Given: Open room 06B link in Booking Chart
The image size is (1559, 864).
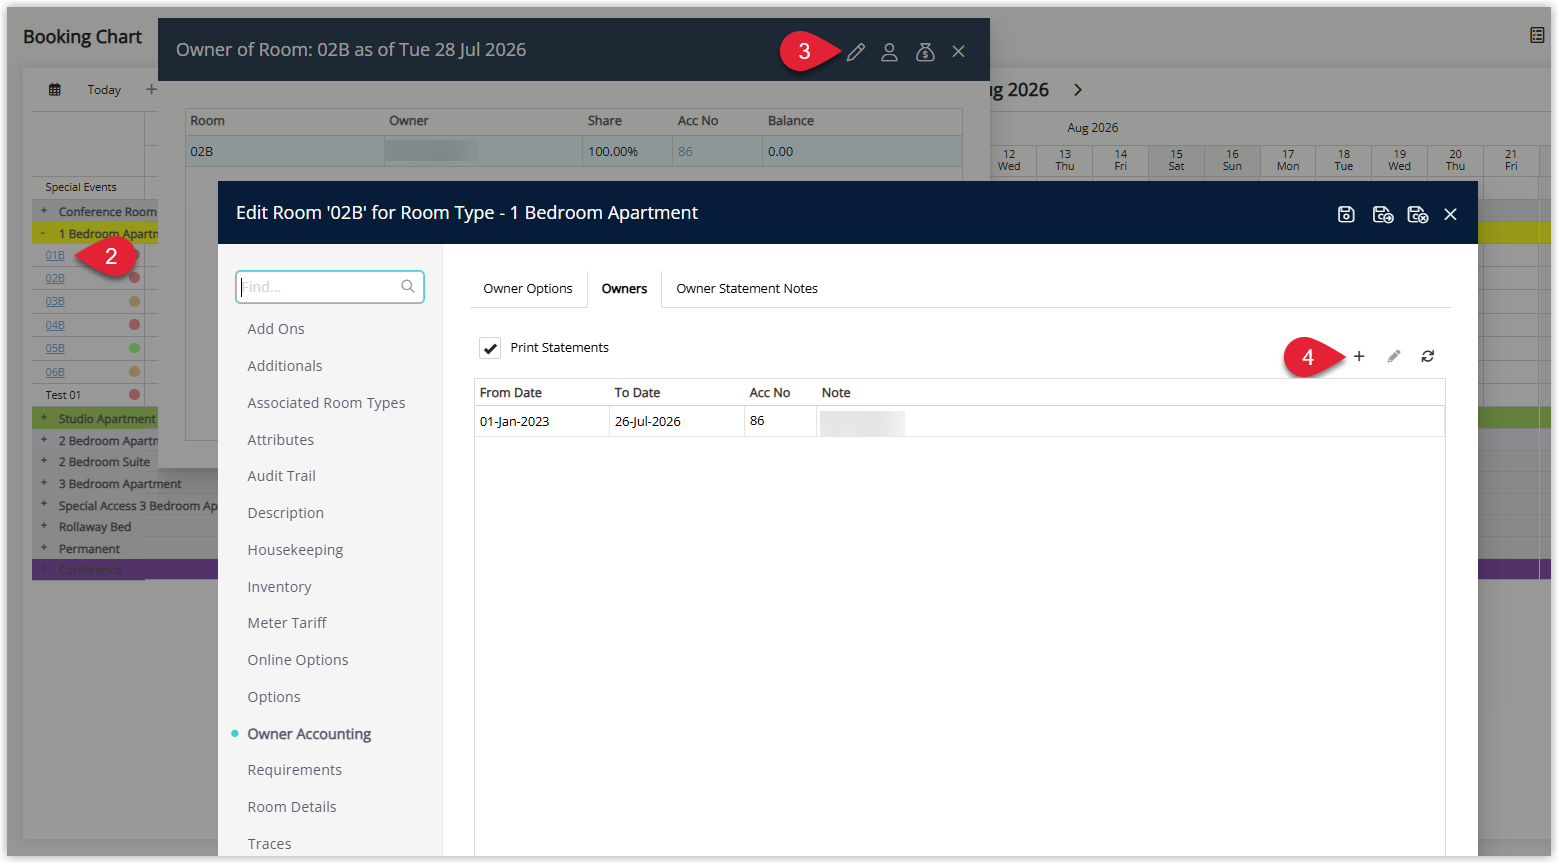Looking at the screenshot, I should pos(55,372).
